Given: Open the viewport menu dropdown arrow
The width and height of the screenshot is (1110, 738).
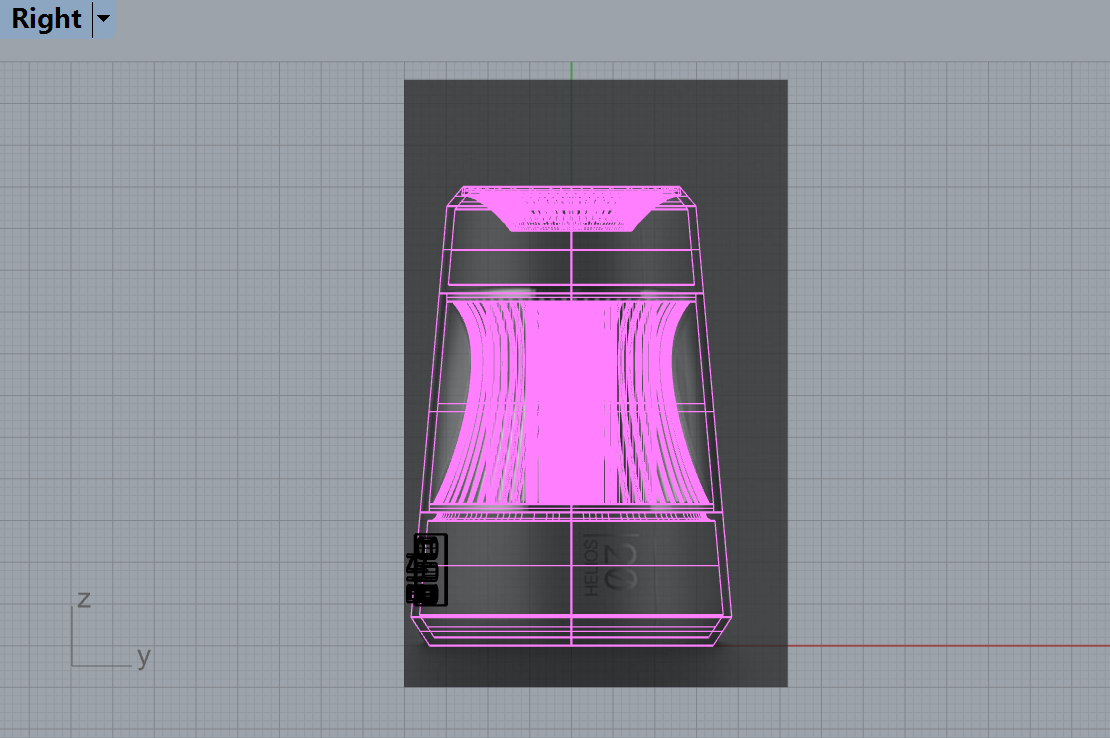Looking at the screenshot, I should point(104,19).
